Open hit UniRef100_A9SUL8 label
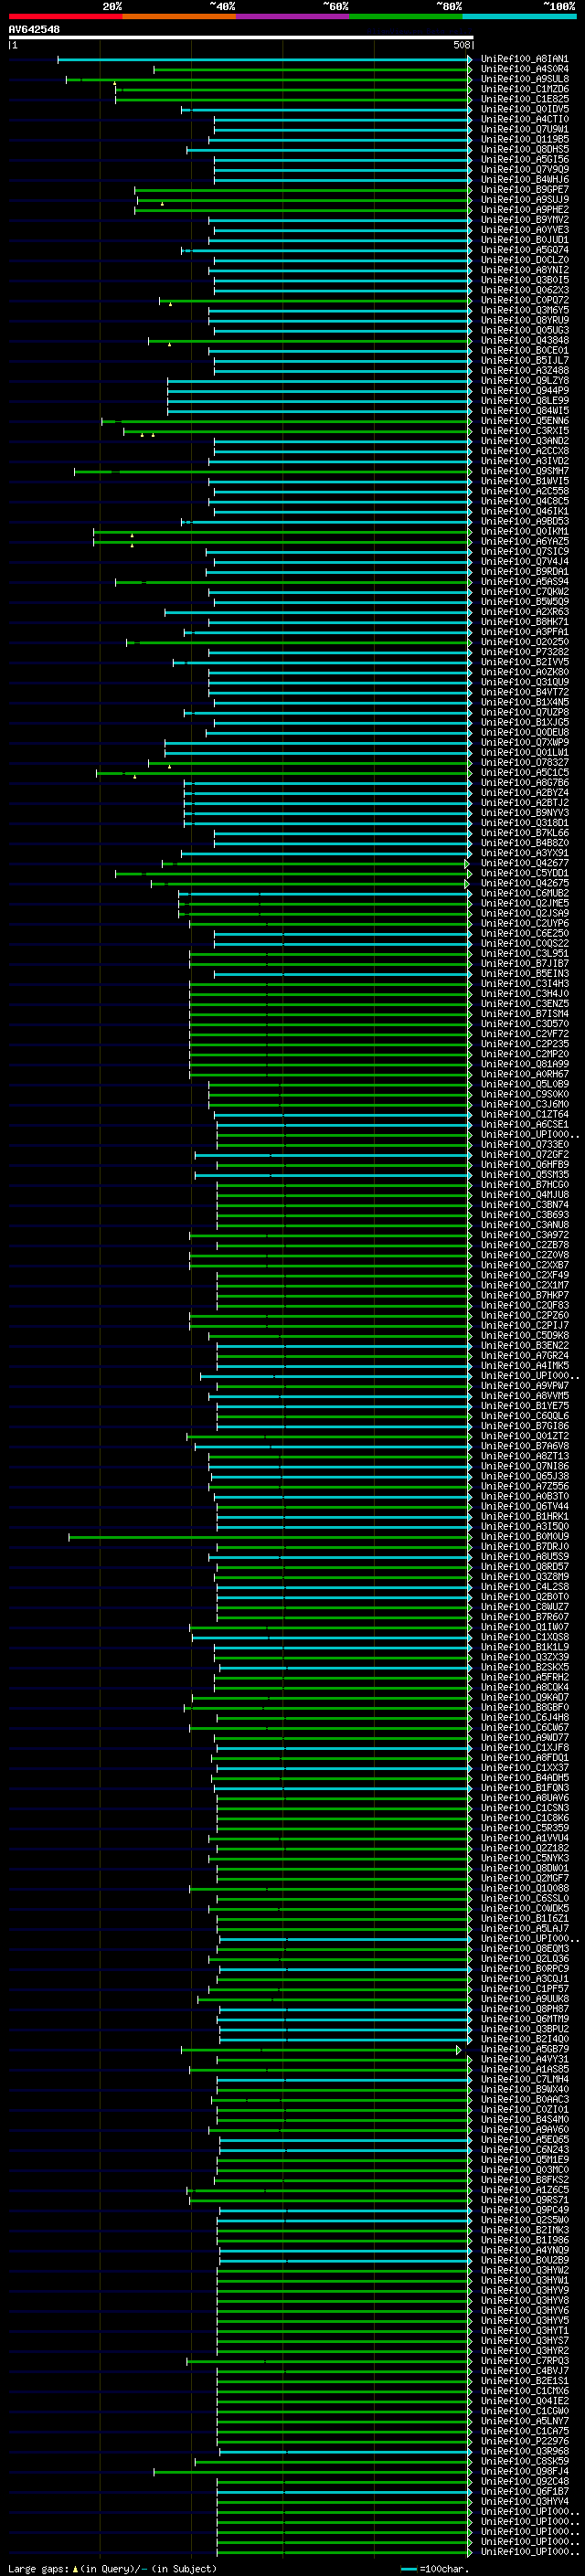This screenshot has height=2576, width=585. (x=525, y=79)
